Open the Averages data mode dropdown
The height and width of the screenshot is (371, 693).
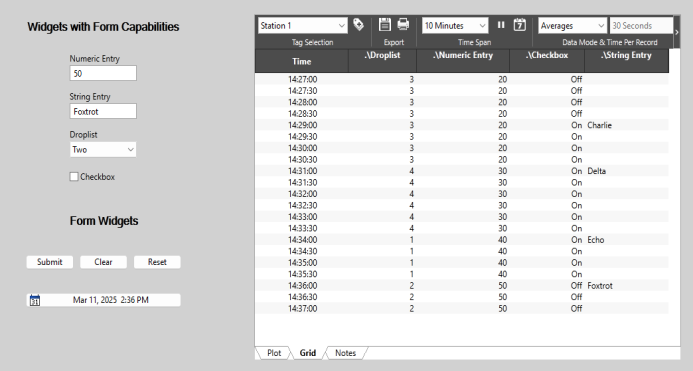click(572, 26)
